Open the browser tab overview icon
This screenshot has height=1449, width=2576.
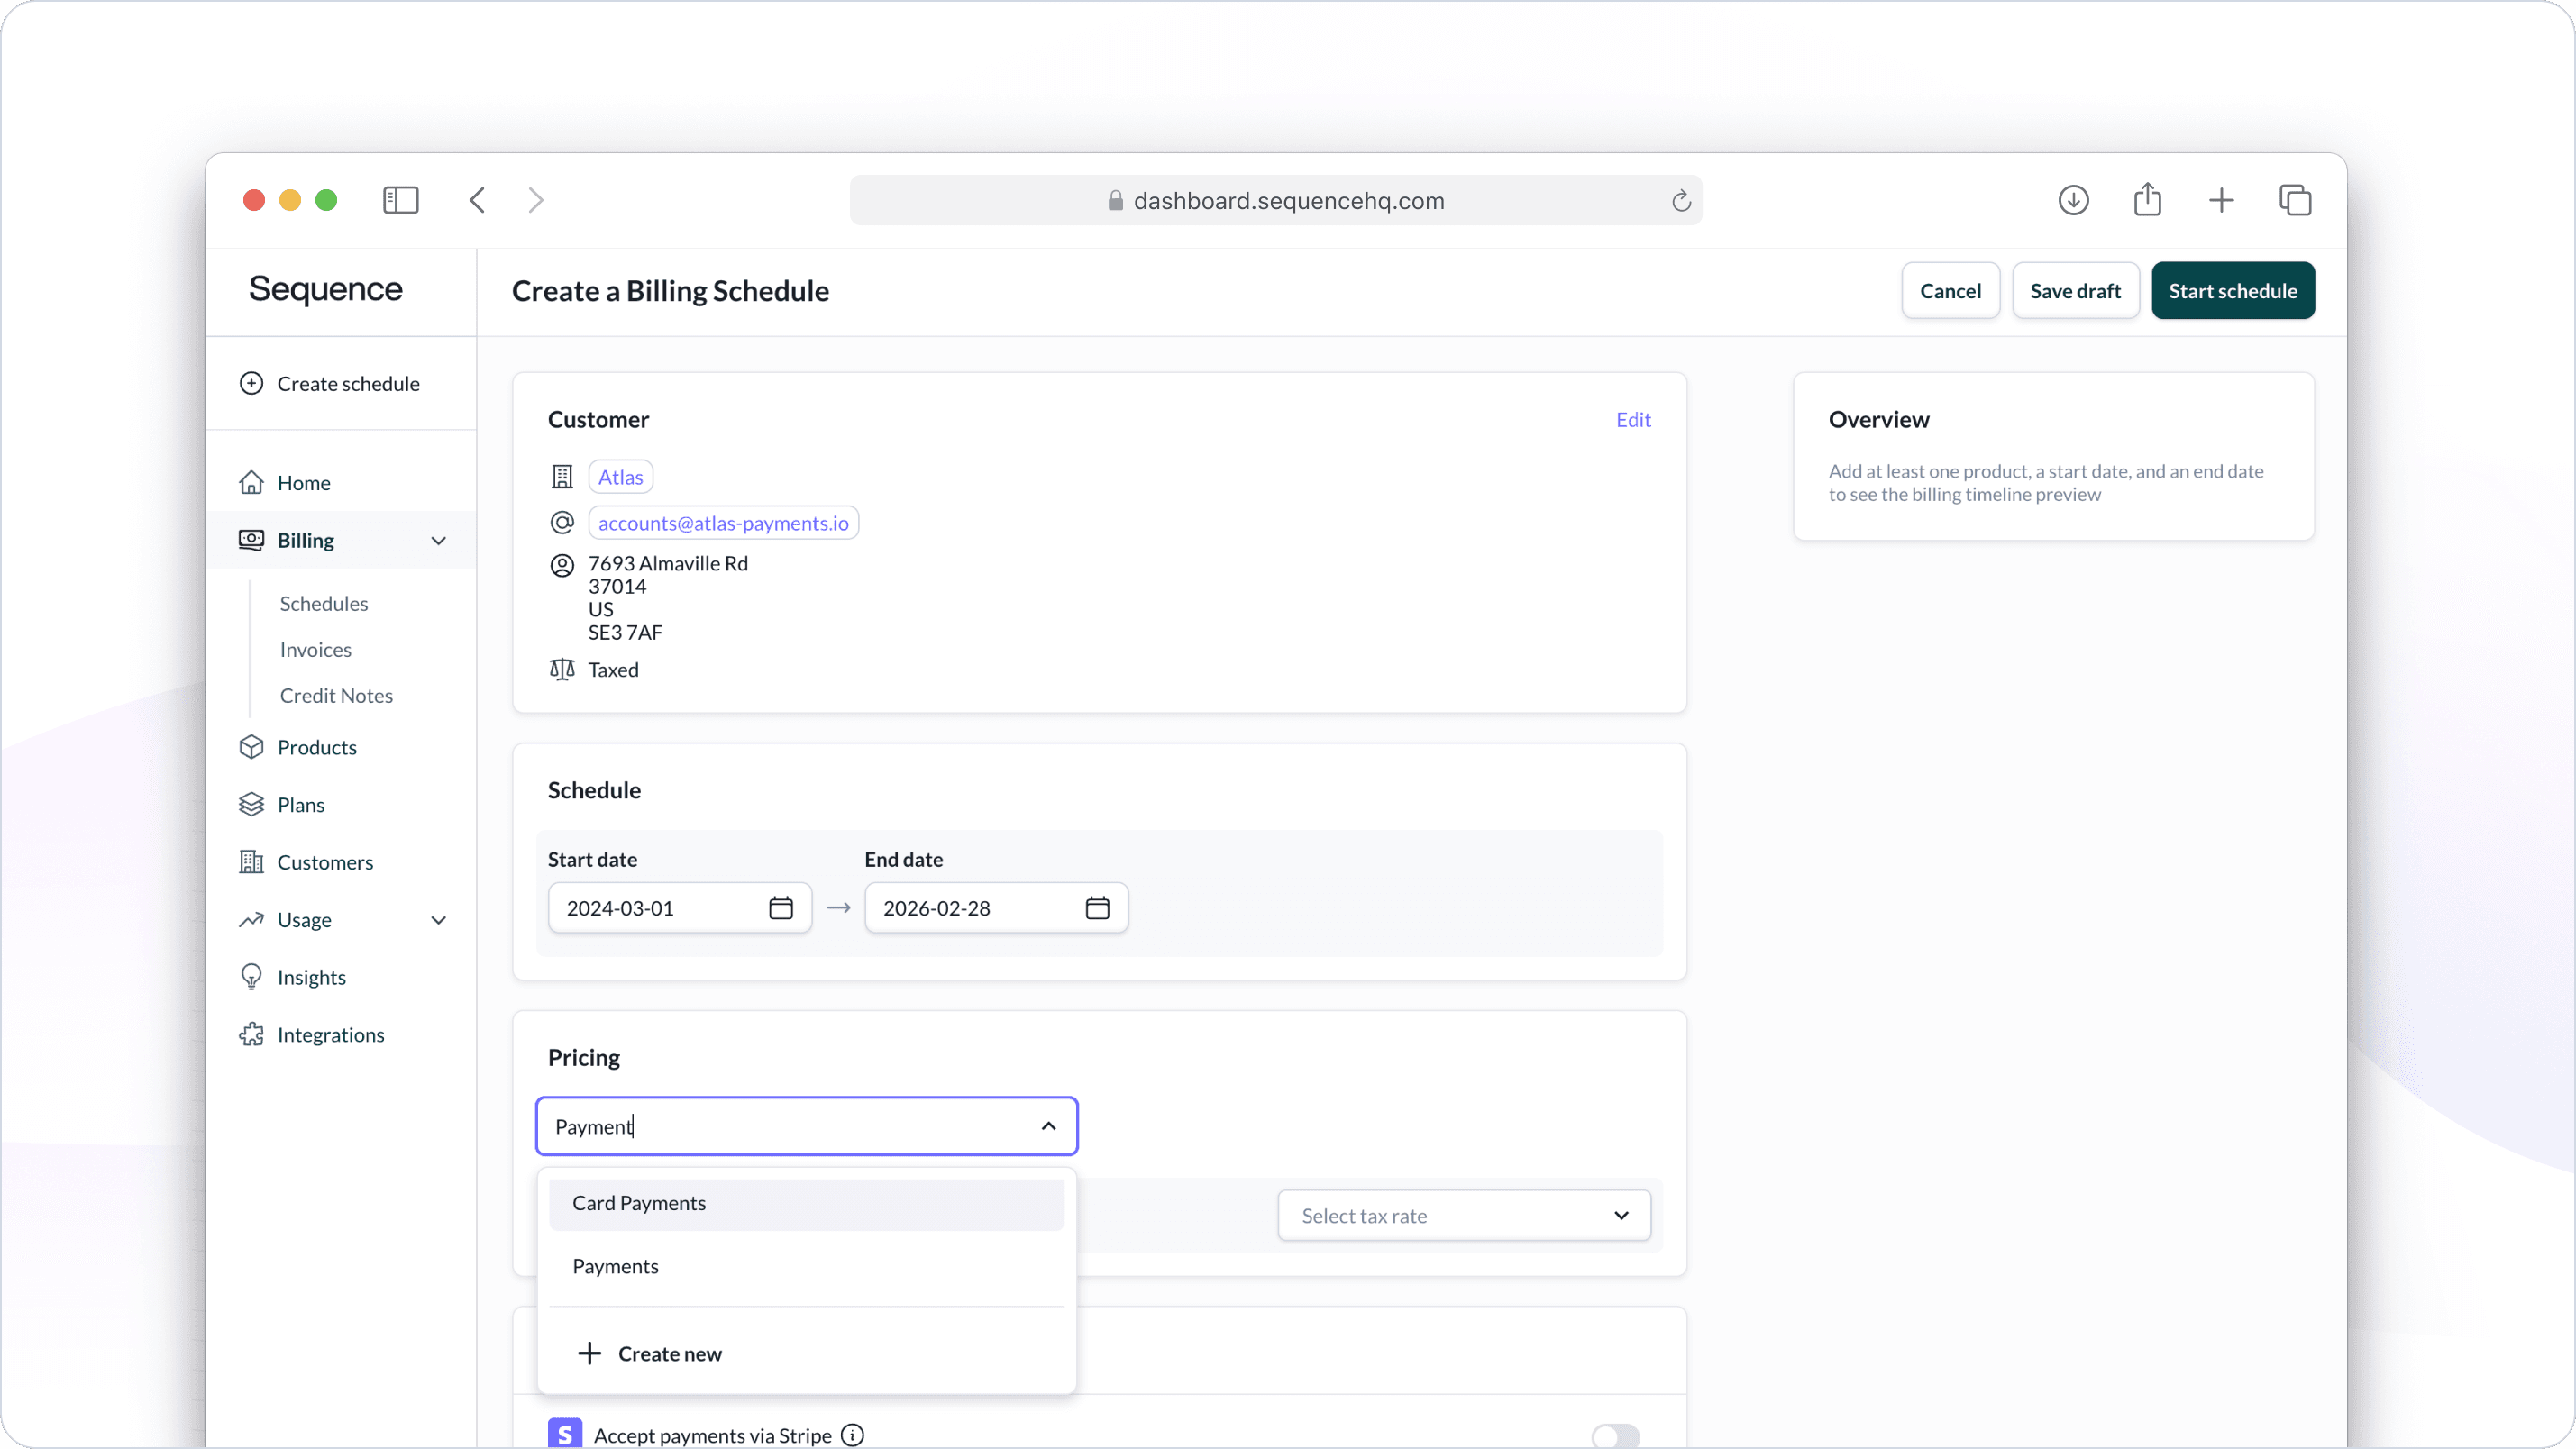coord(2295,200)
